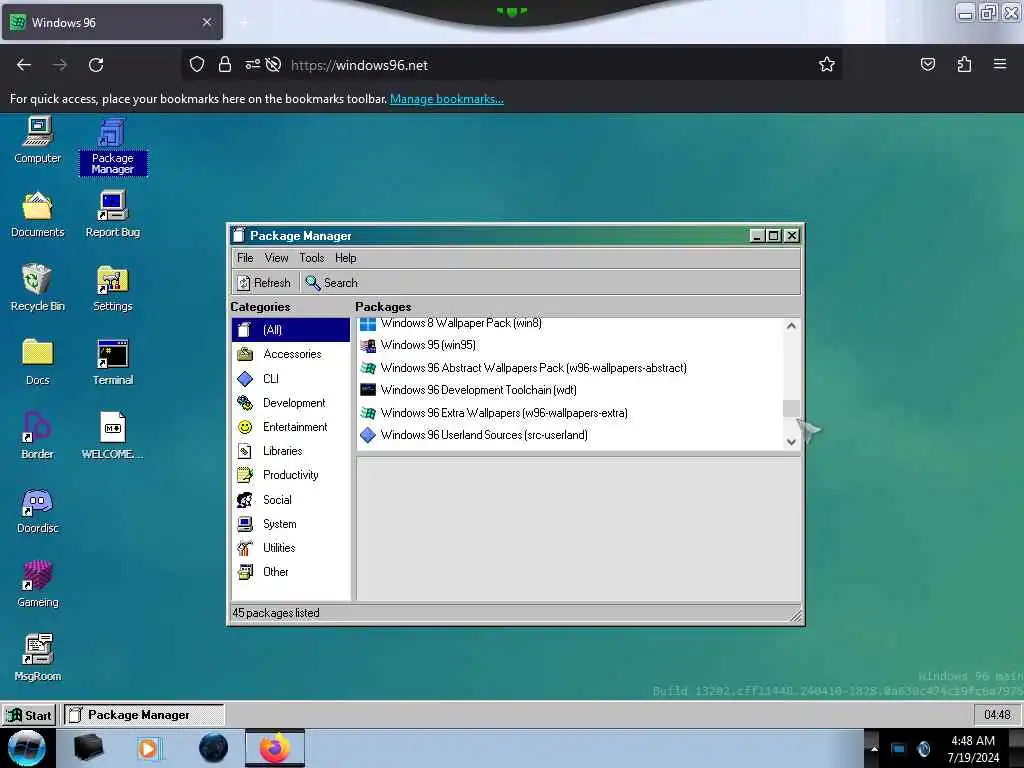The width and height of the screenshot is (1024, 768).
Task: Open the Gameing desktop icon
Action: click(x=37, y=584)
